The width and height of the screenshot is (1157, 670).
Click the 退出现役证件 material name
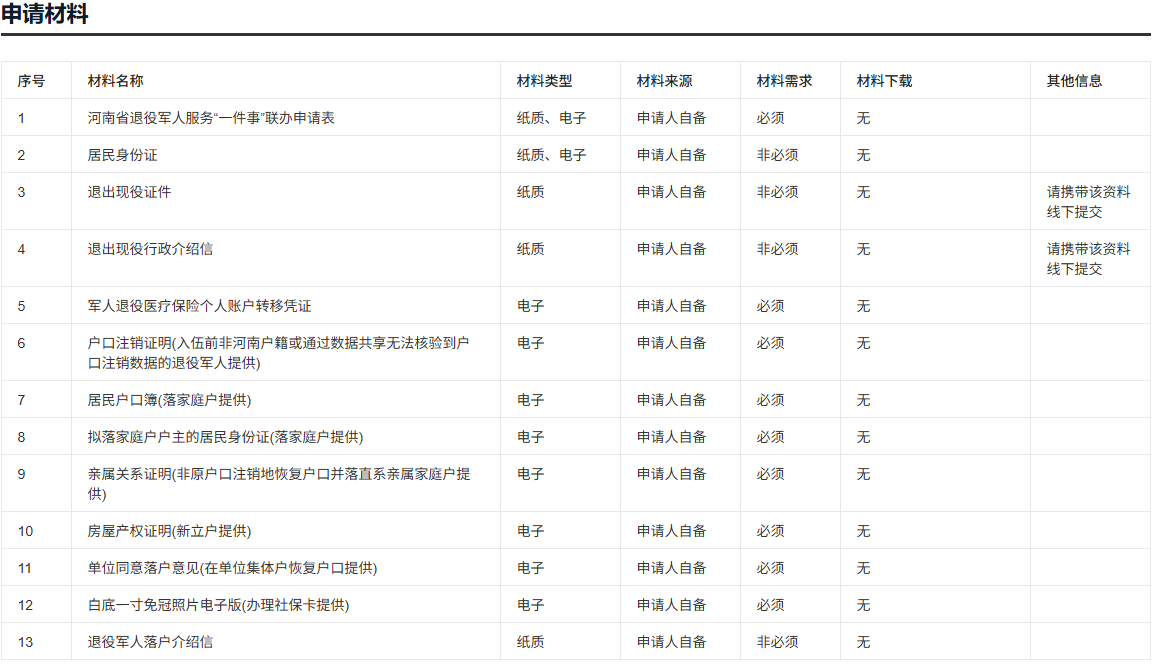coord(129,192)
